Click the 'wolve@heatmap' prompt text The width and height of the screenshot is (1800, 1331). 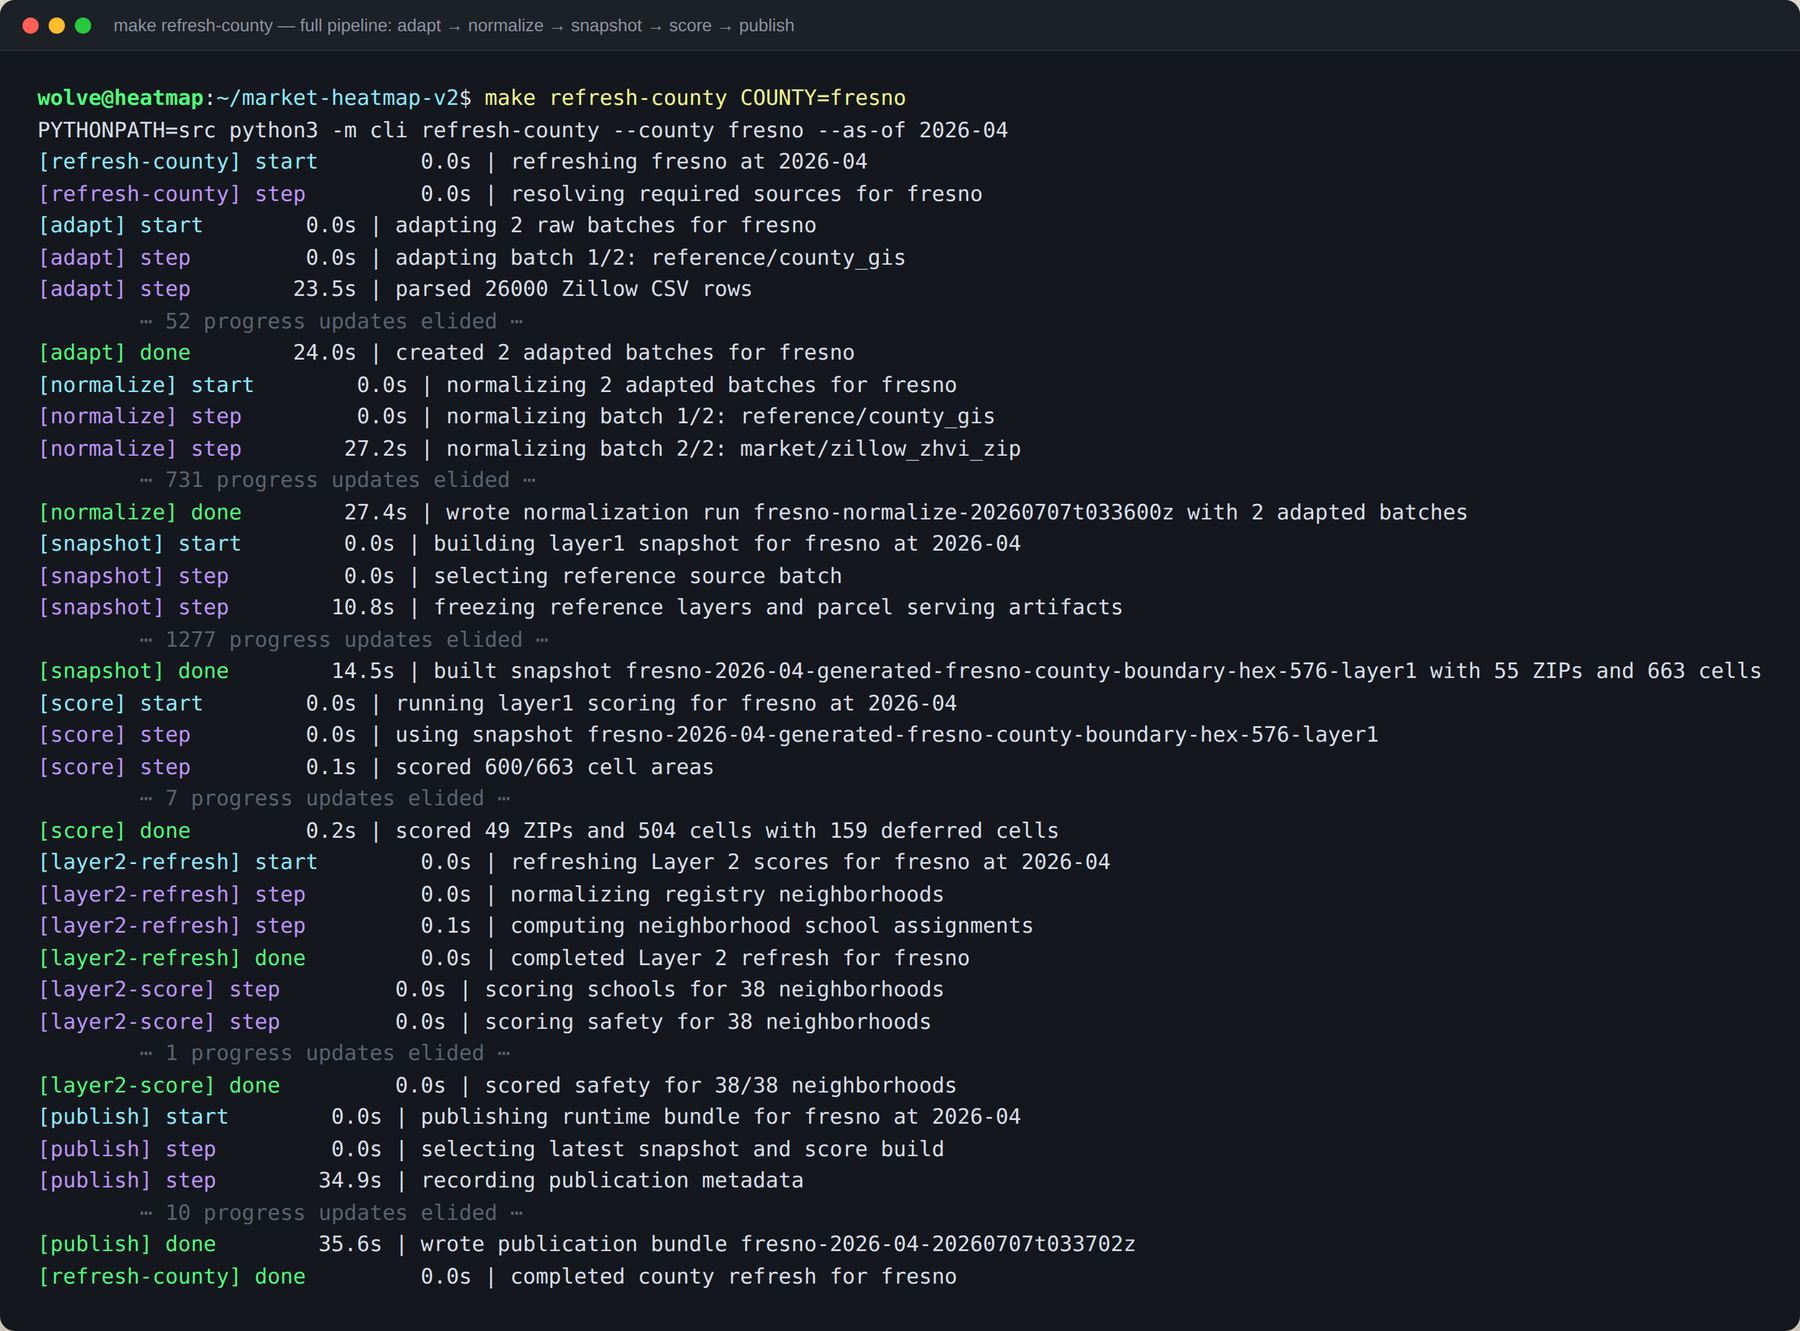point(120,98)
